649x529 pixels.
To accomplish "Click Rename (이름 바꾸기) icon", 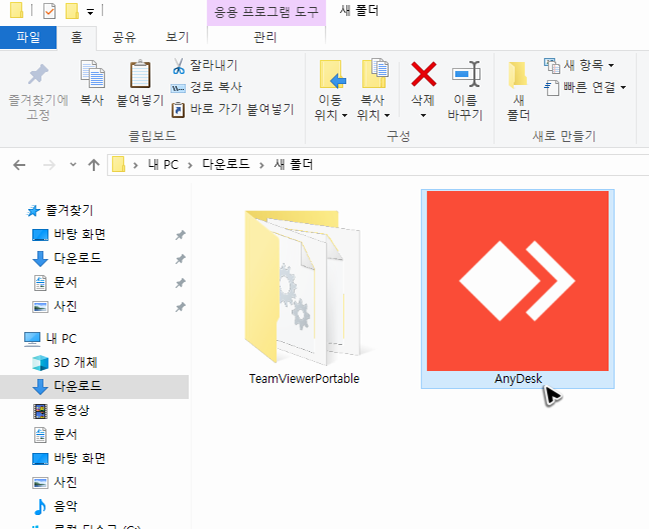I will click(x=466, y=75).
